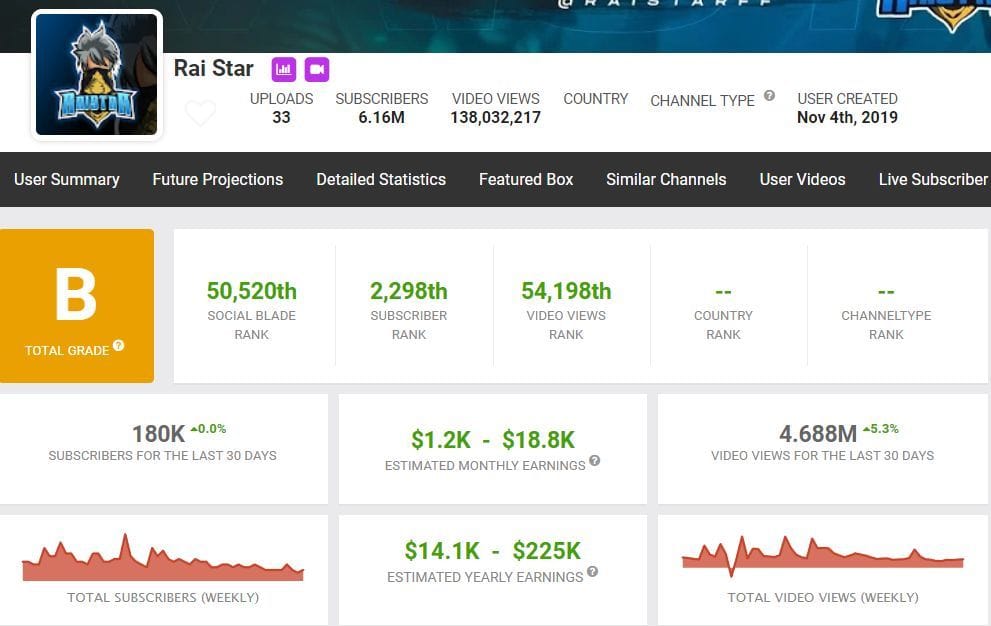
Task: Toggle the heart to favorite this channel
Action: tap(200, 113)
